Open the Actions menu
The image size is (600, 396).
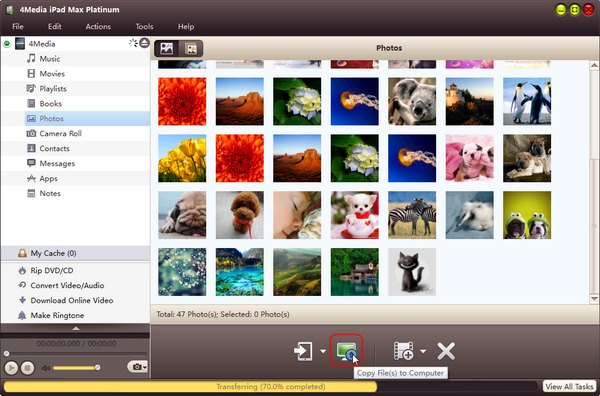[x=98, y=26]
